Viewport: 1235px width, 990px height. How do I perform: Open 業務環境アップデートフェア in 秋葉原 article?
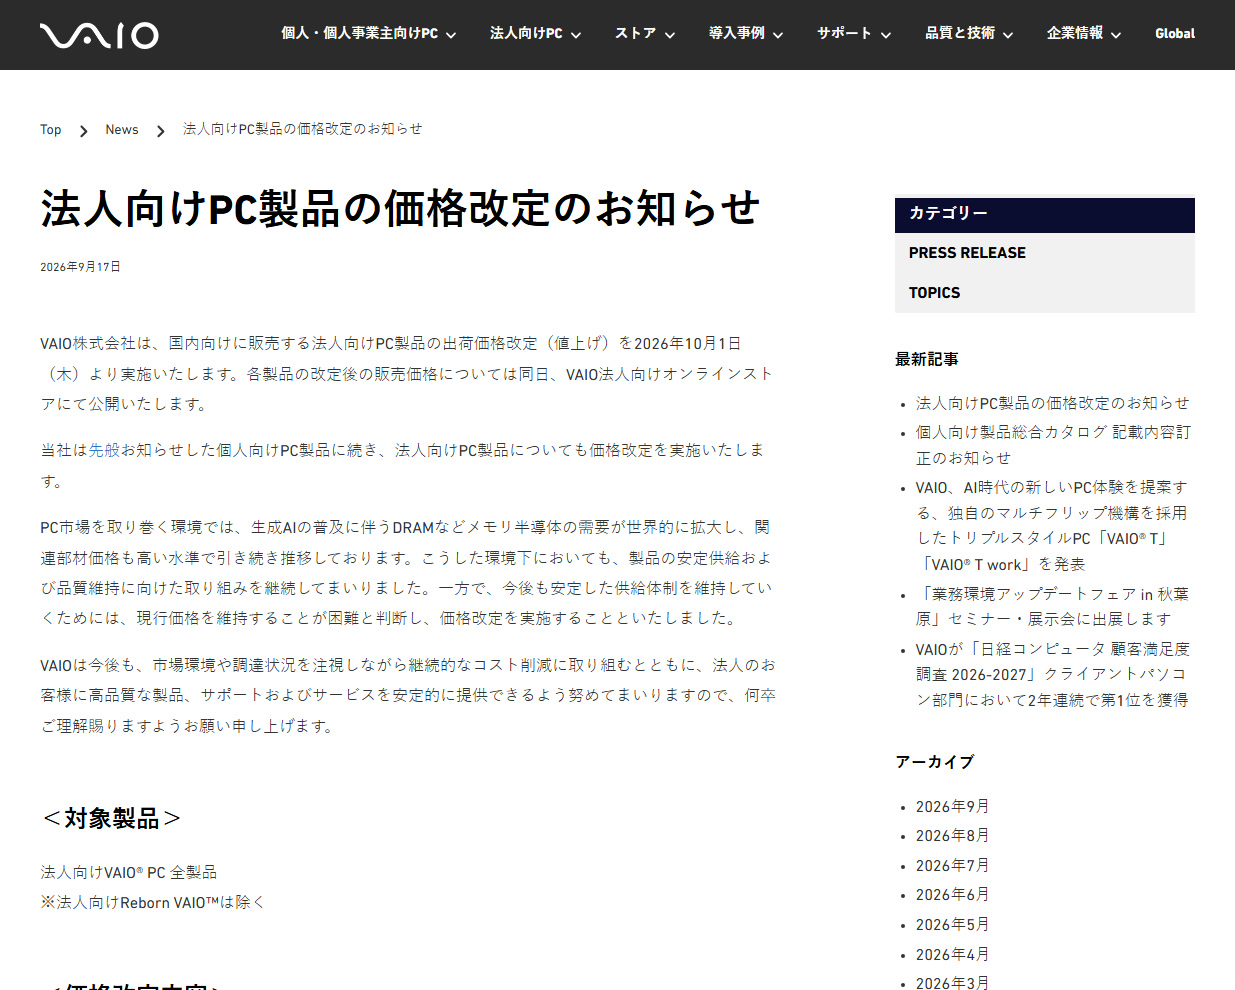click(1052, 606)
